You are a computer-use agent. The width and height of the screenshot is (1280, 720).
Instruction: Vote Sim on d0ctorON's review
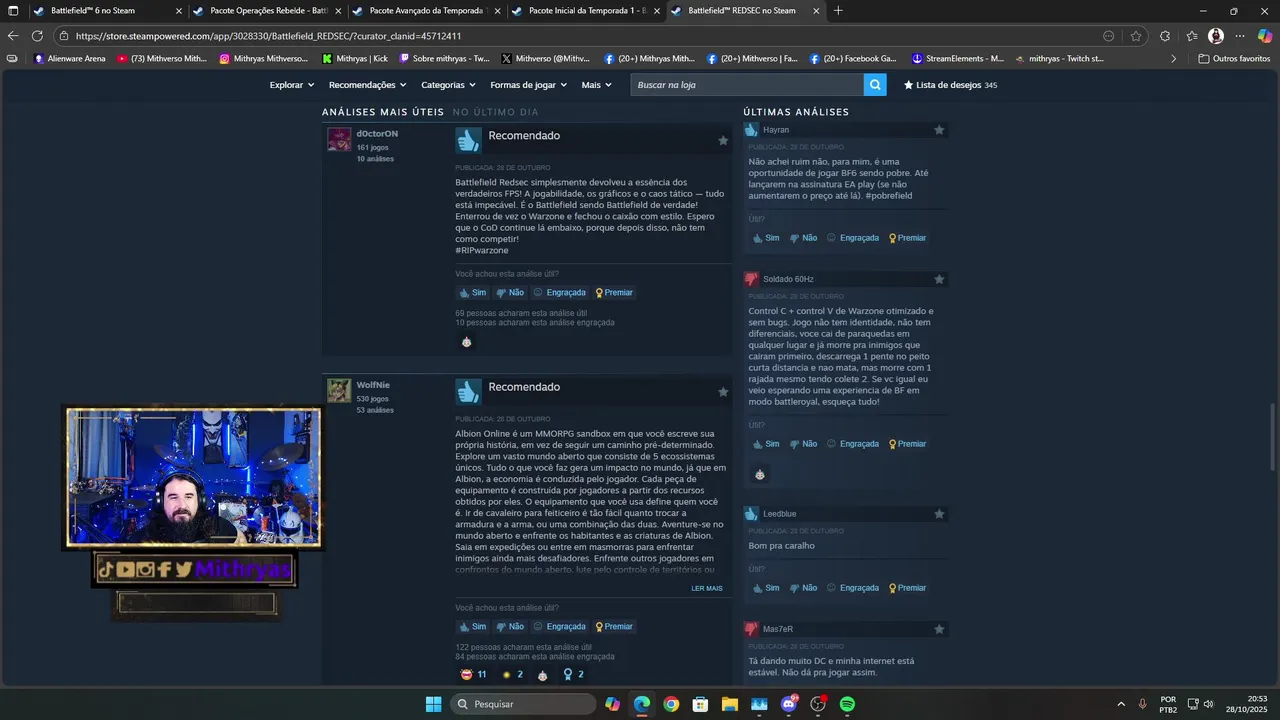(472, 293)
